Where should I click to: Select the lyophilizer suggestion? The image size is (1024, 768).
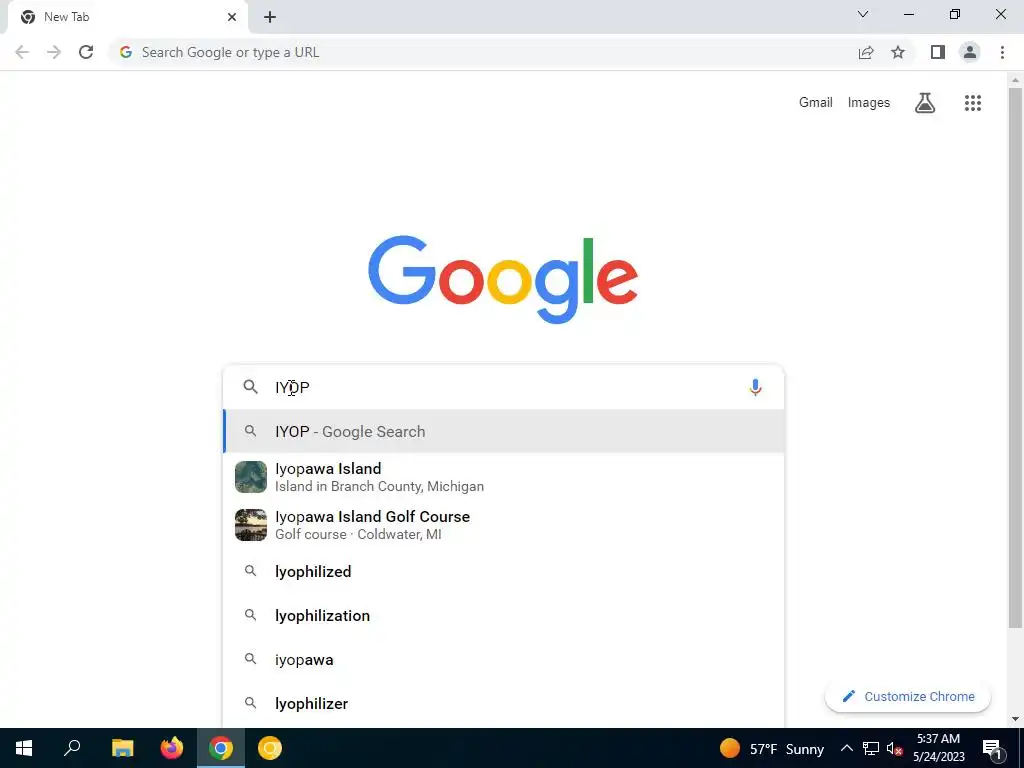[x=504, y=703]
